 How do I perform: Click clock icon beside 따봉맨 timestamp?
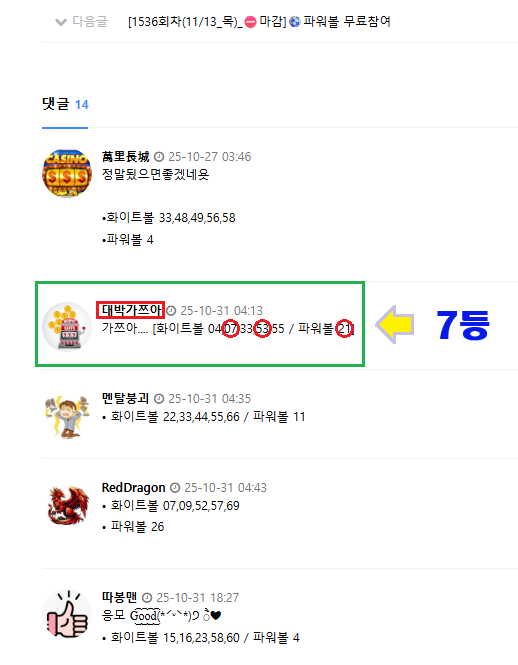tap(147, 598)
